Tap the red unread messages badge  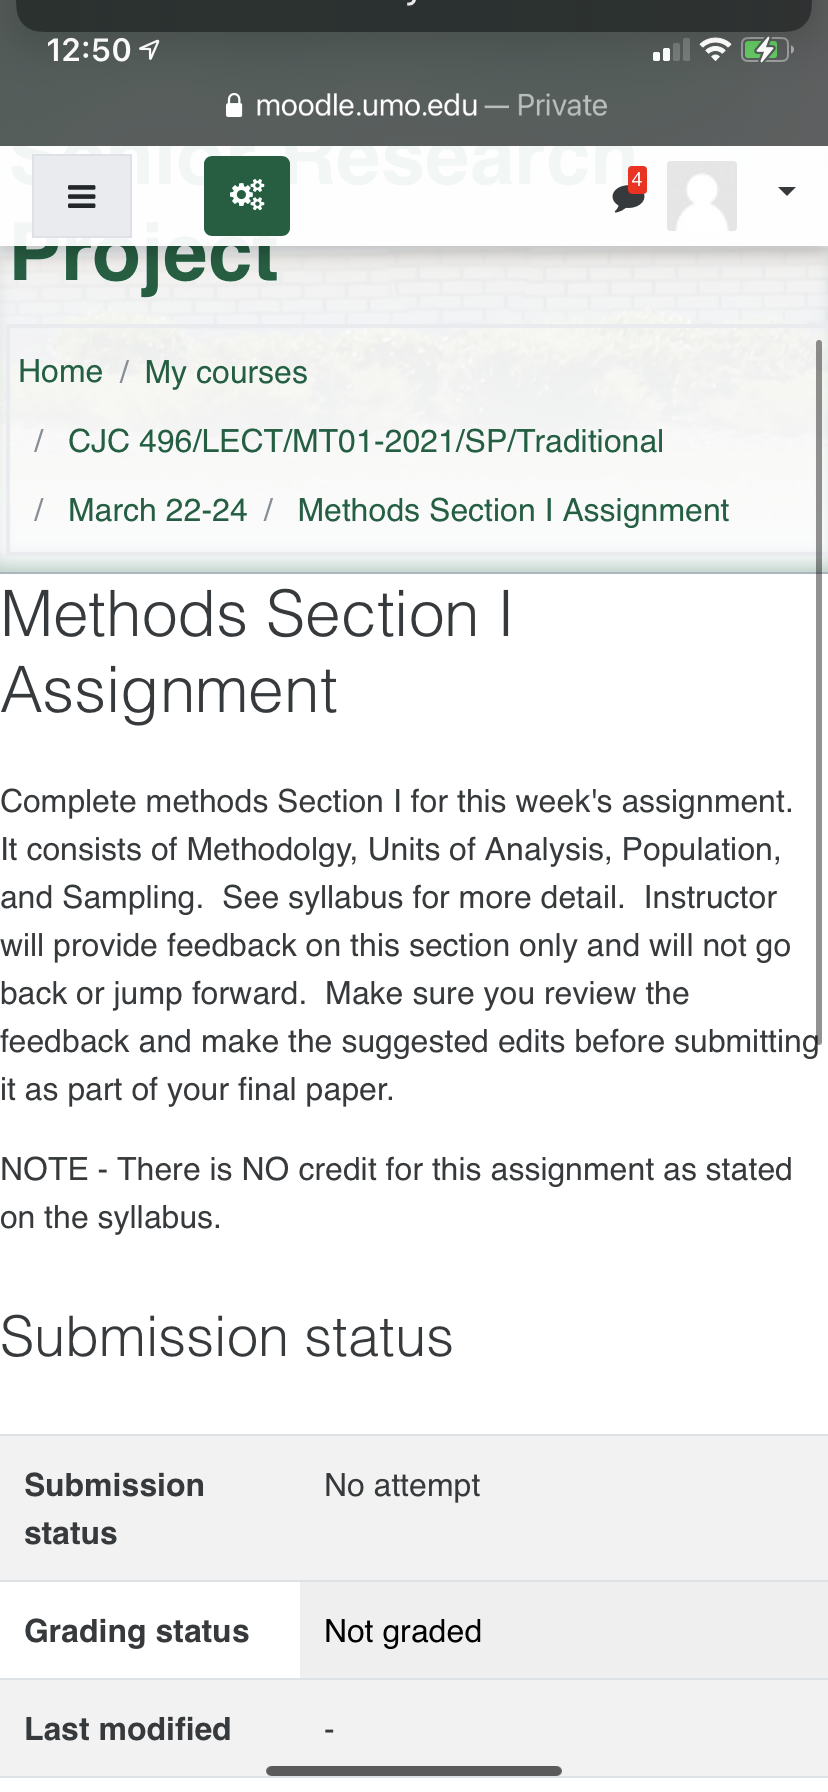coord(637,180)
